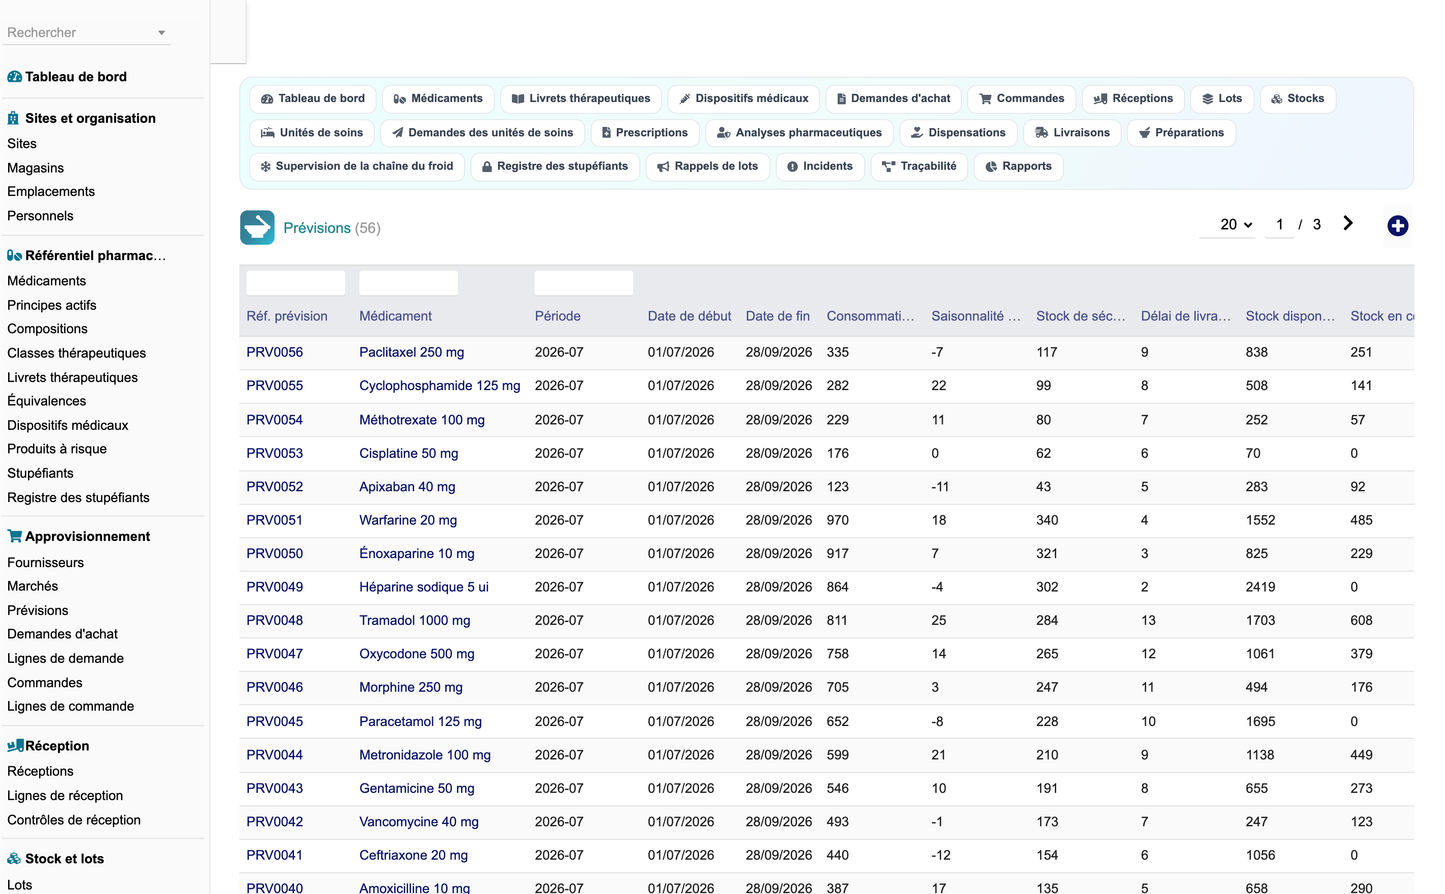Open Dispensations shortcut button
Screen dimensions: 1445x894
point(959,133)
